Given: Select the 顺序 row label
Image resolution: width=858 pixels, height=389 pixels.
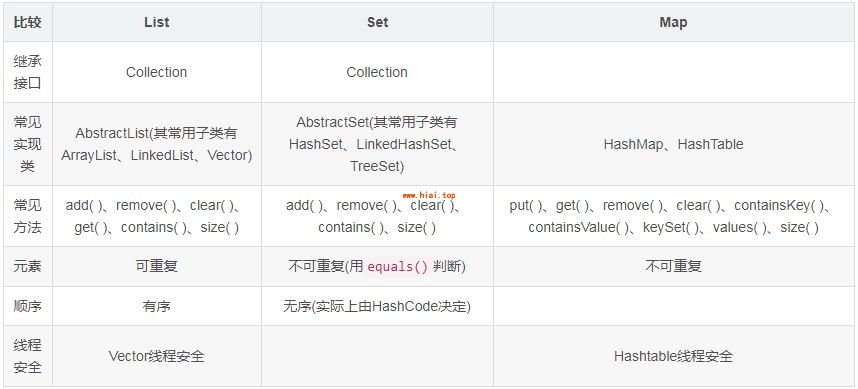Looking at the screenshot, I should pos(27,306).
